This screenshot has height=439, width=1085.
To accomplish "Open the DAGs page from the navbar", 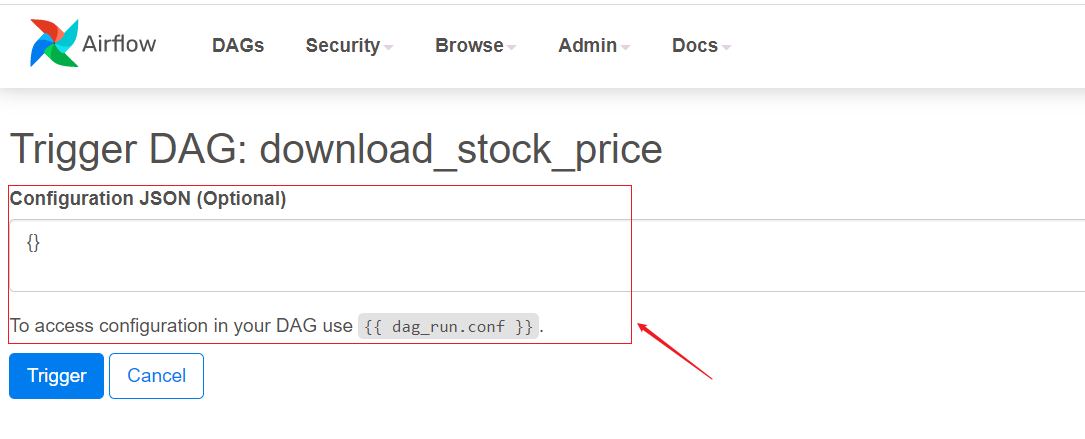I will [238, 46].
